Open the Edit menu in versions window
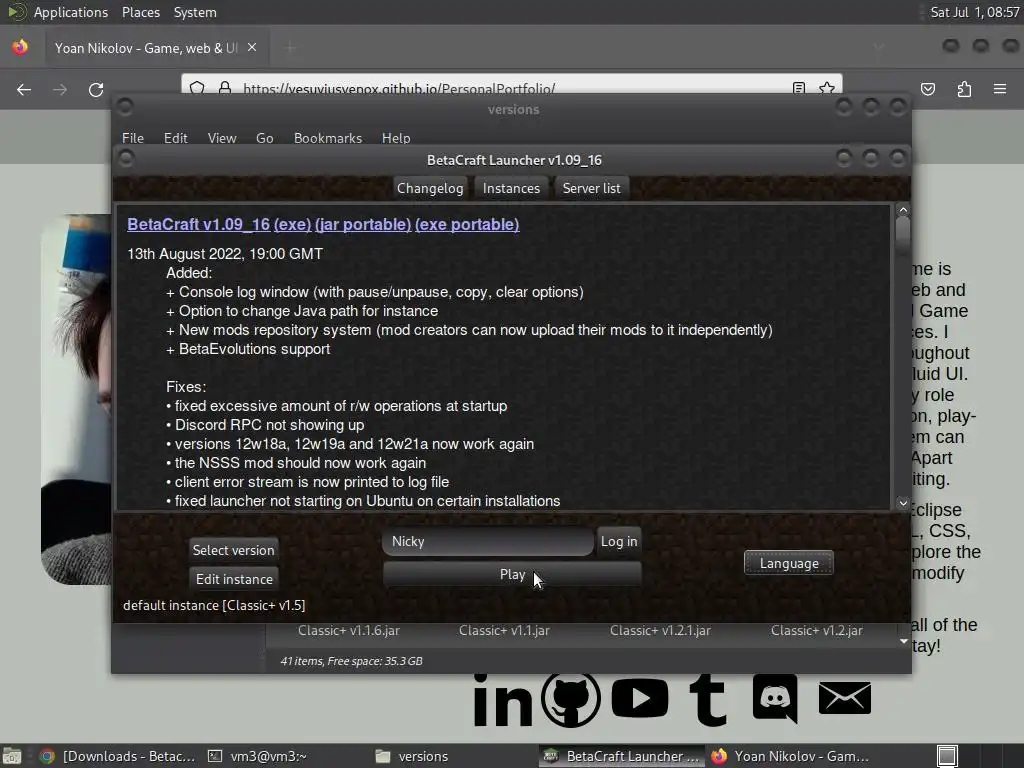1024x768 pixels. point(176,138)
